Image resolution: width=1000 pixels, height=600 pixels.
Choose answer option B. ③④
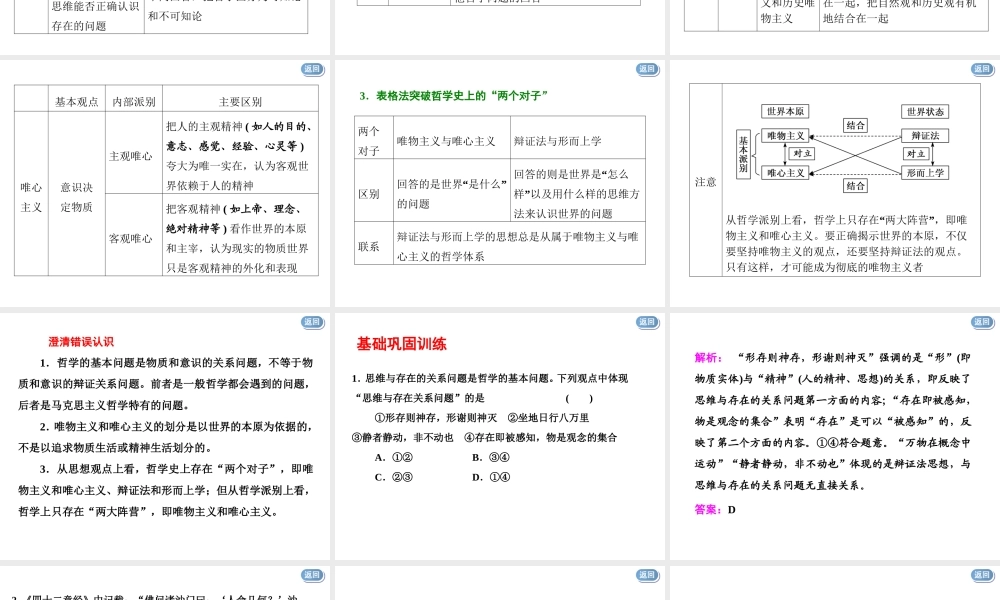(x=491, y=457)
